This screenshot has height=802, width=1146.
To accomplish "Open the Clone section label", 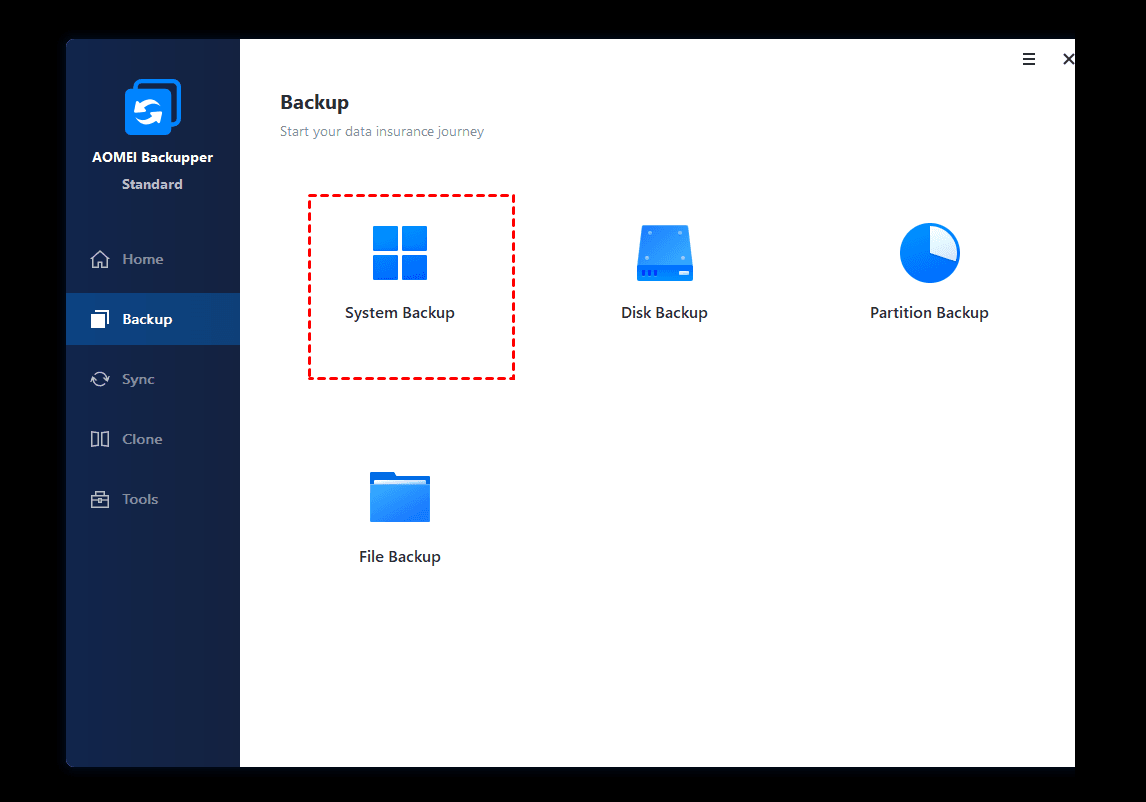I will click(142, 439).
